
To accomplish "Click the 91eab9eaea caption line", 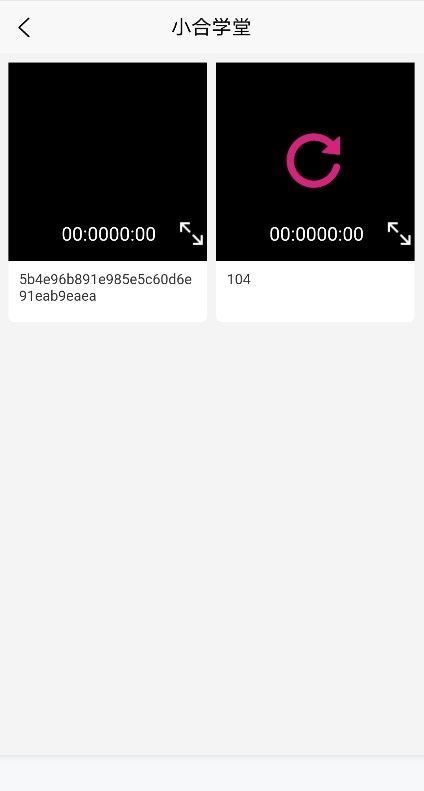I will point(58,296).
